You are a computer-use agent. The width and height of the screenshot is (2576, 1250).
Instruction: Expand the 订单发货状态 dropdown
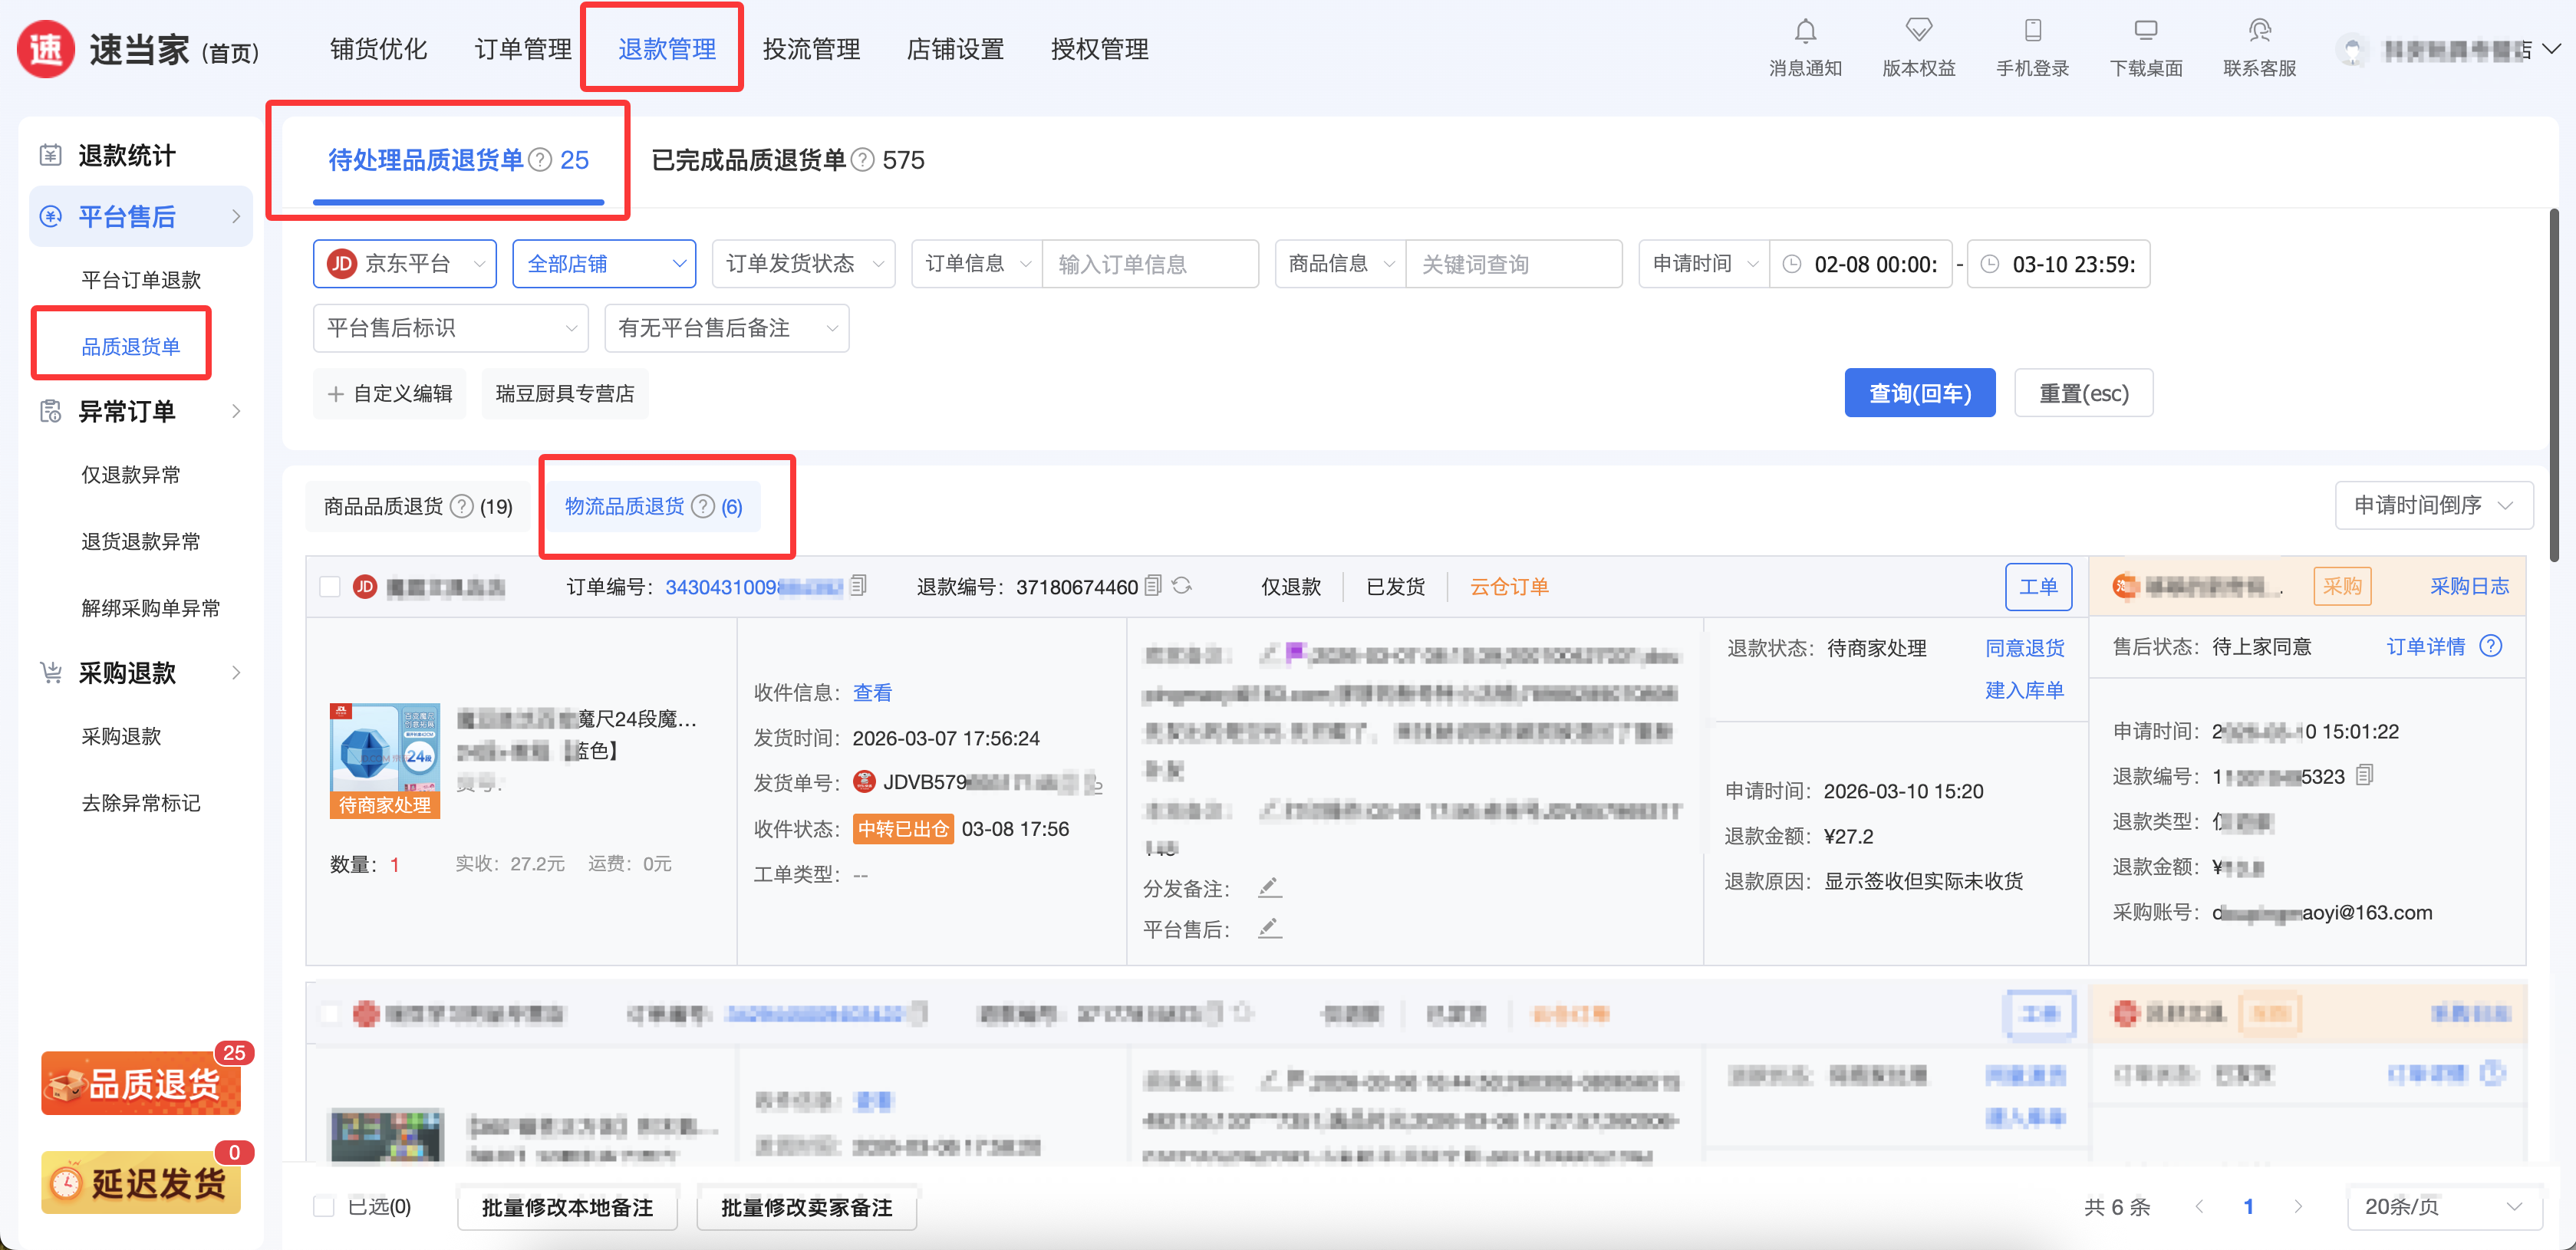803,264
